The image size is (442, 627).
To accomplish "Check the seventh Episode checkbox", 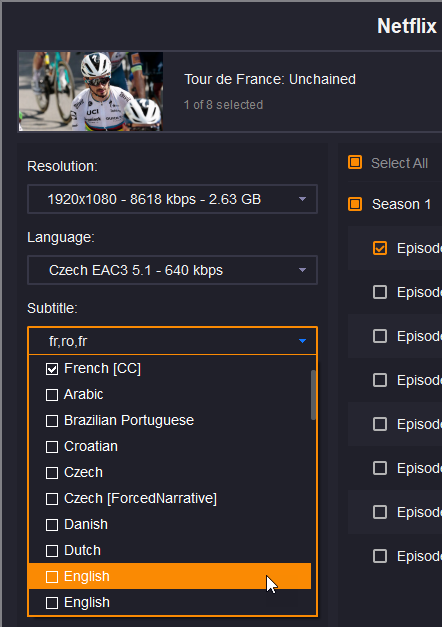I will point(380,512).
